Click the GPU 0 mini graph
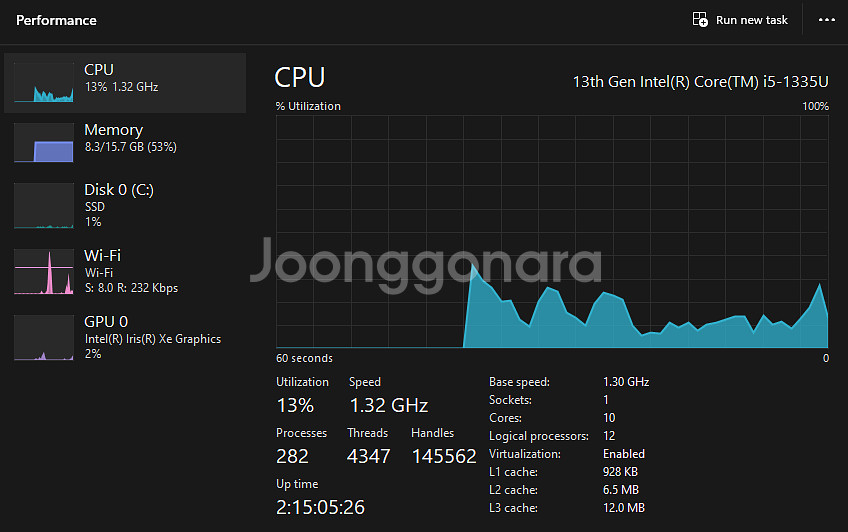848x532 pixels. [x=44, y=337]
